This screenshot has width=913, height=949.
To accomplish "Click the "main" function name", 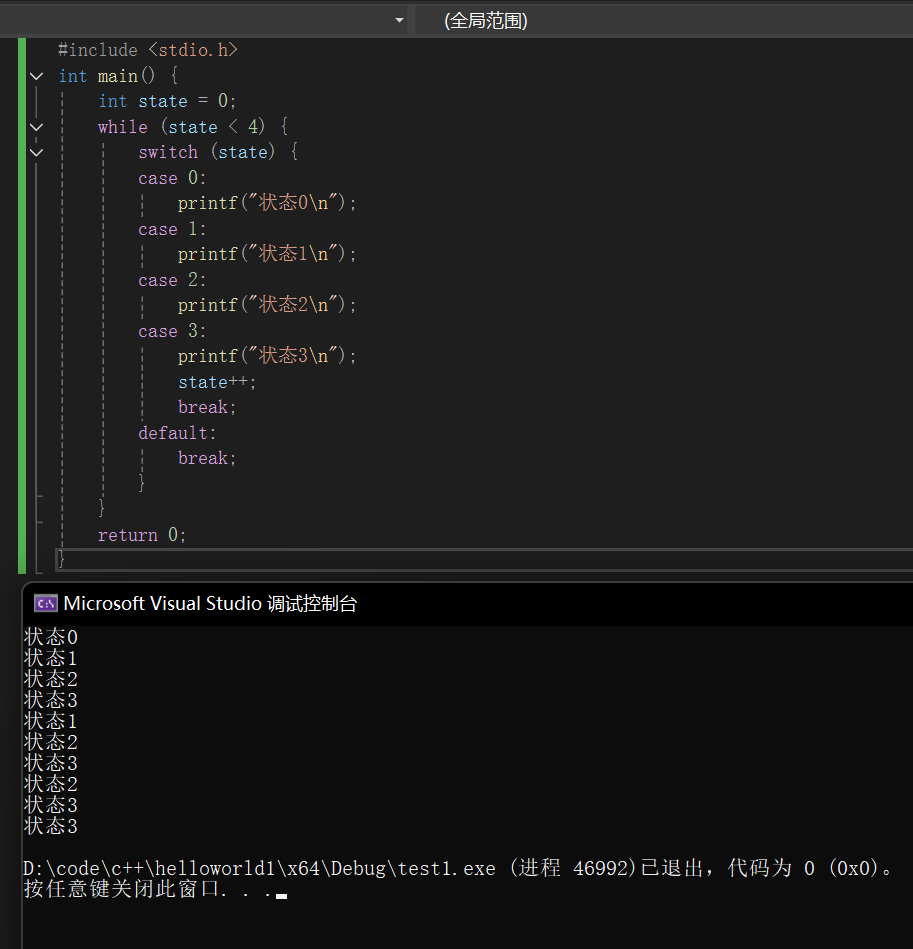I will pos(118,76).
